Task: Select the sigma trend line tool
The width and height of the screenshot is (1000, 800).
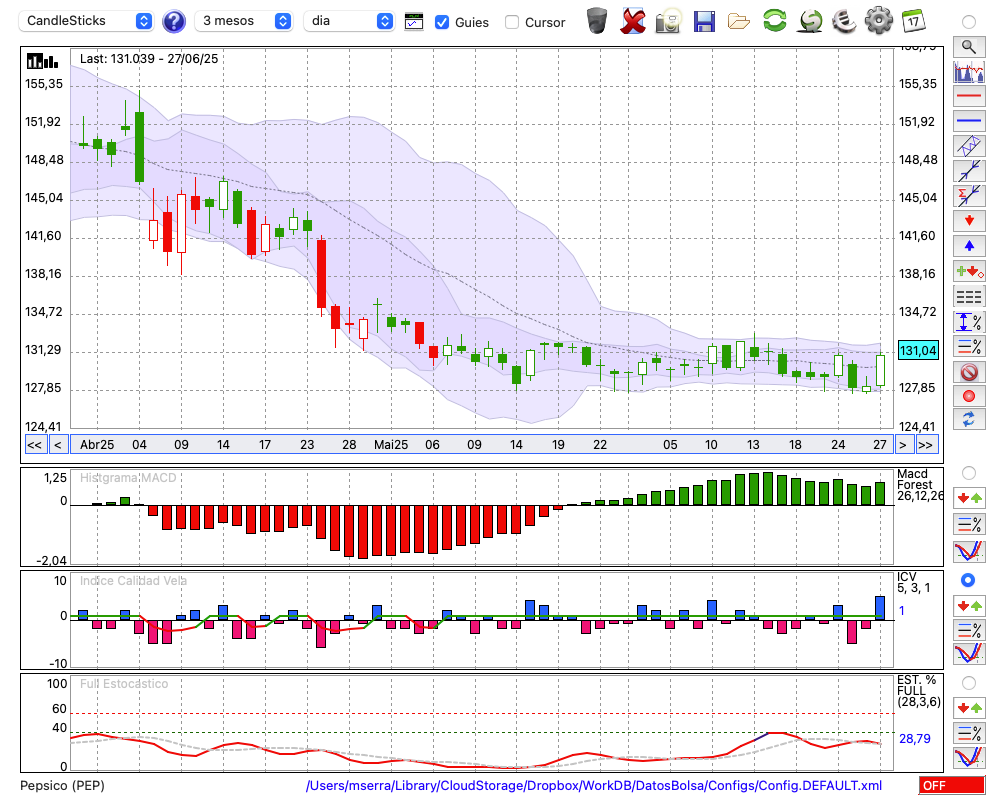Action: click(969, 196)
